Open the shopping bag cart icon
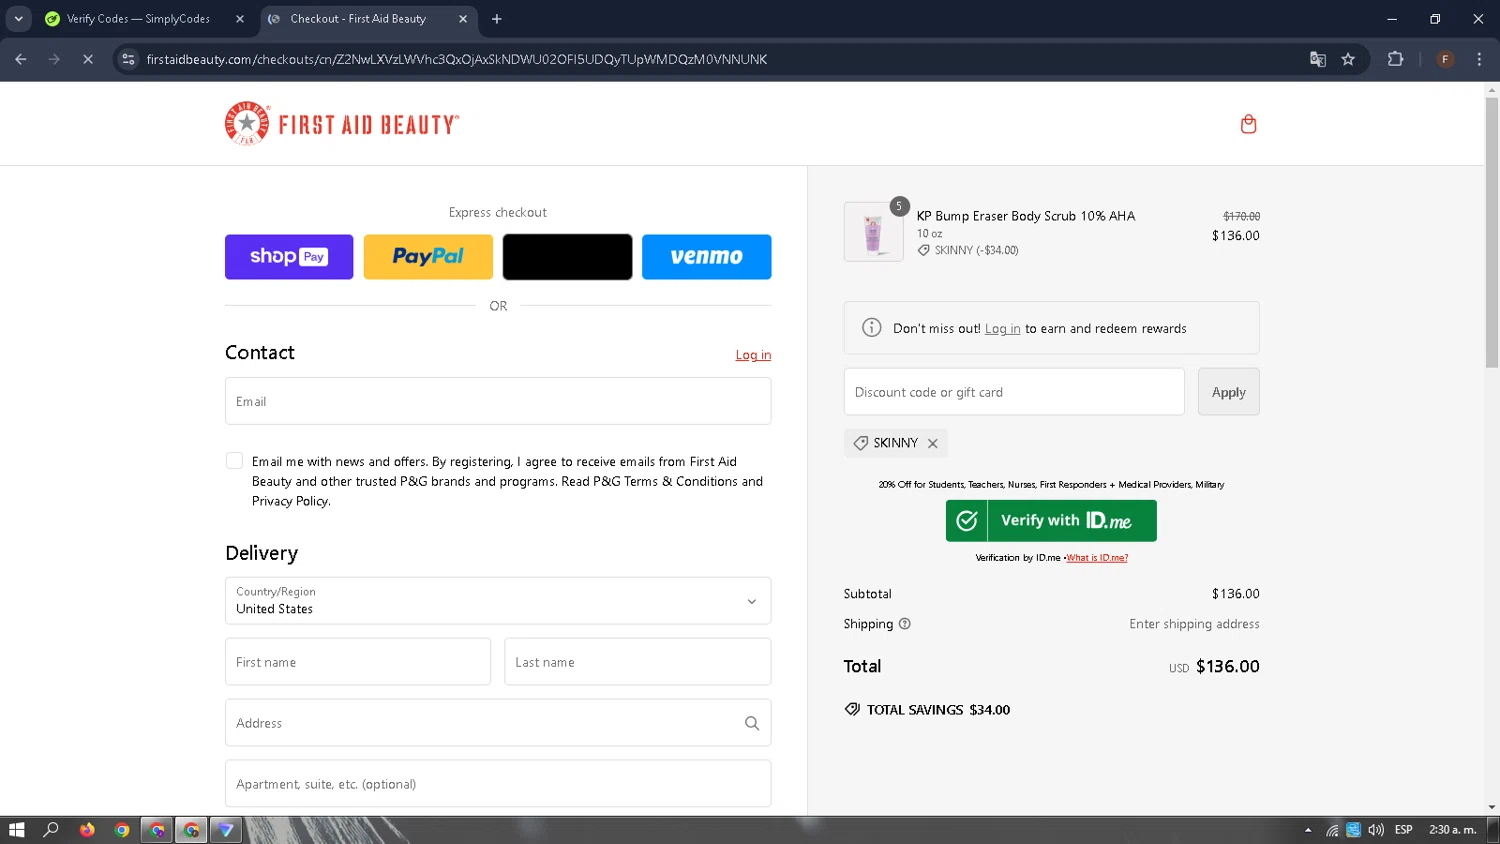1500x844 pixels. pos(1248,124)
